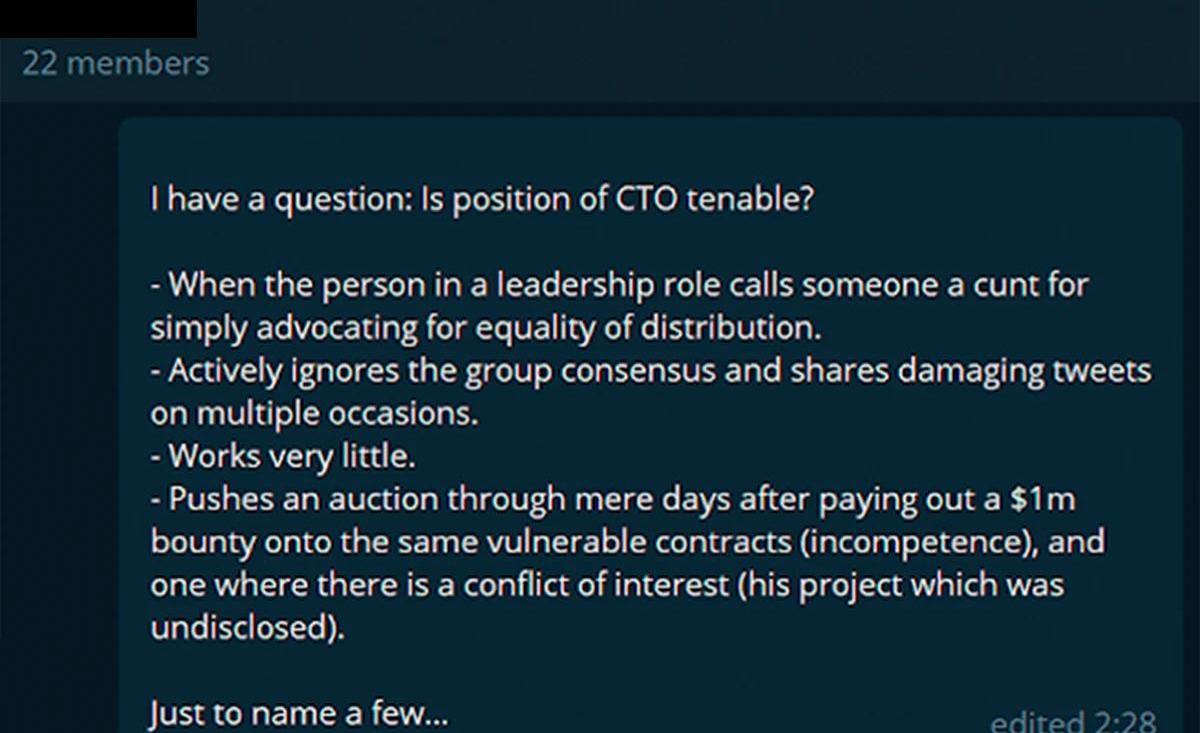Click the line "- Actively ignores the group consensus"

651,371
